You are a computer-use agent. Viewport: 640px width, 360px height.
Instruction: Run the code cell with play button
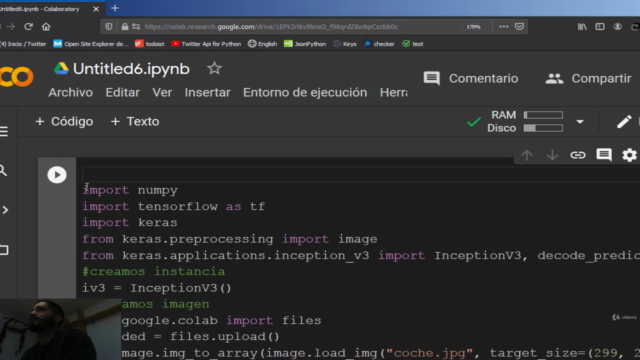tap(57, 175)
